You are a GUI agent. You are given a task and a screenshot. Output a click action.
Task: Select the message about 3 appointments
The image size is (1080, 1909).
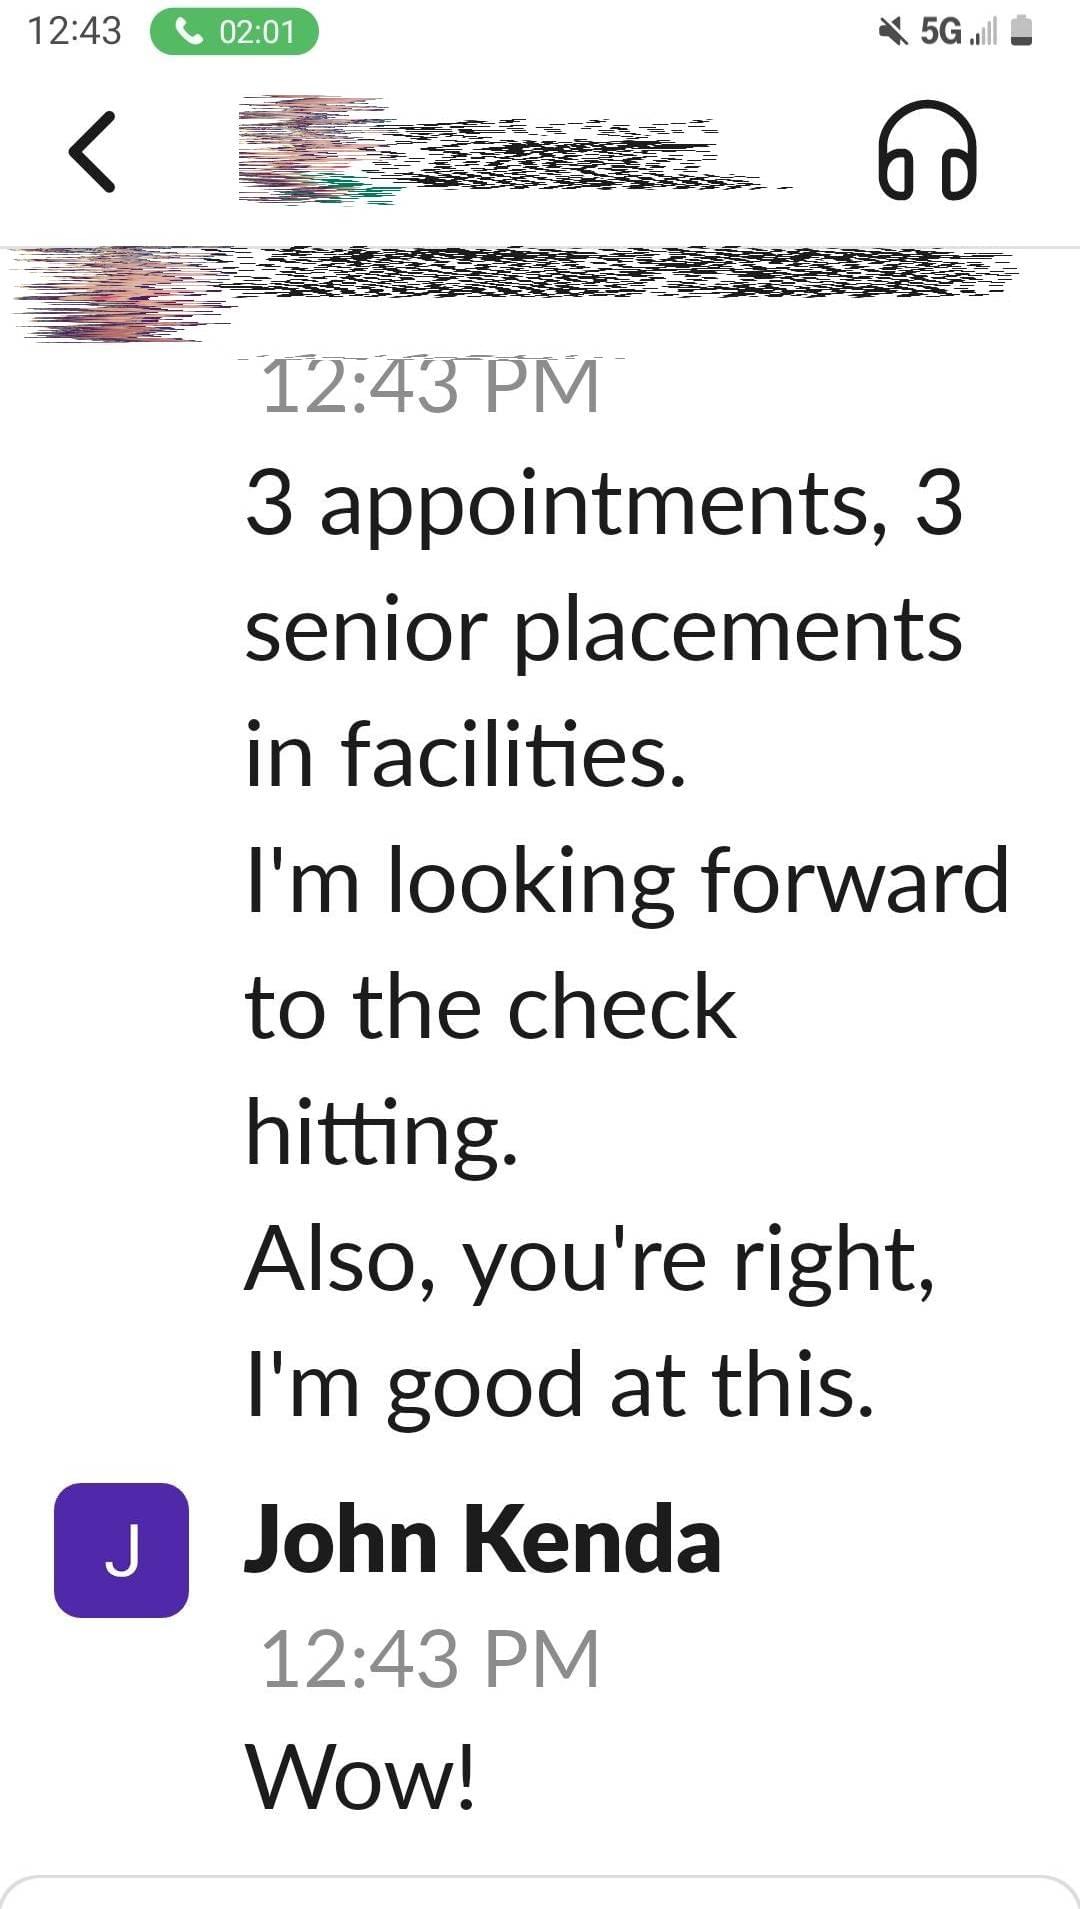pyautogui.click(x=600, y=630)
